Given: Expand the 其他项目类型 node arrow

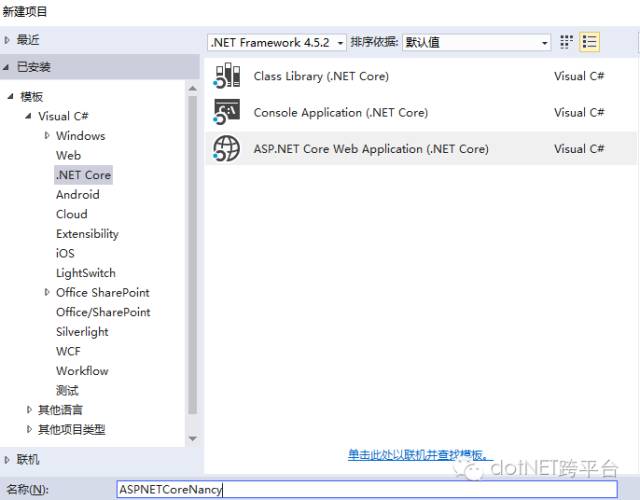Looking at the screenshot, I should tap(29, 429).
